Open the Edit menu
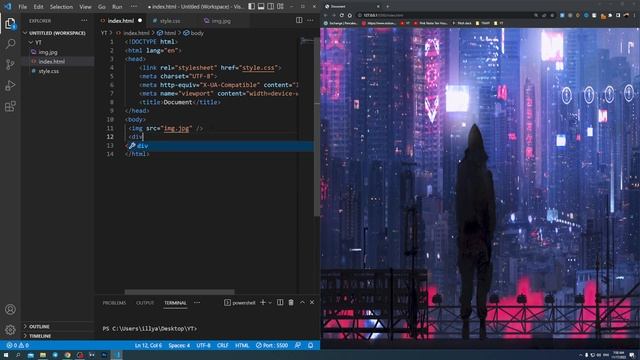 [x=38, y=7]
